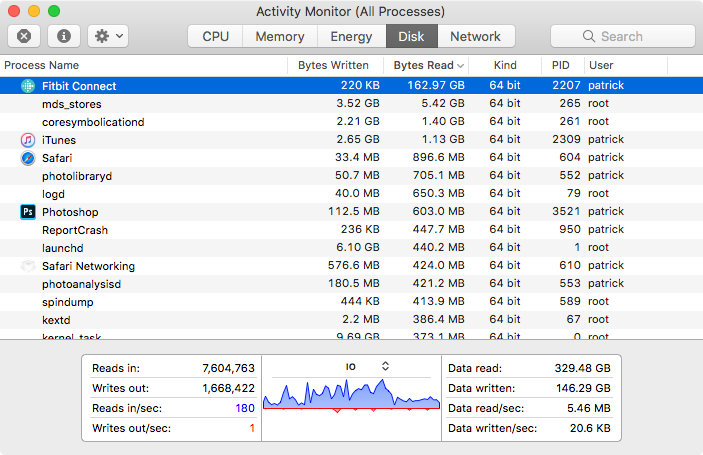
Task: Click the 896.6 MB bytes read value
Action: tap(438, 157)
